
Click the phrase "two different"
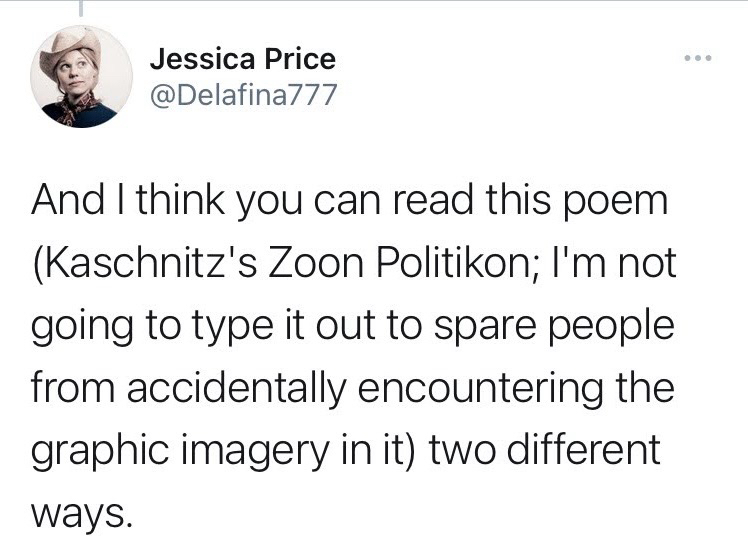(x=546, y=450)
